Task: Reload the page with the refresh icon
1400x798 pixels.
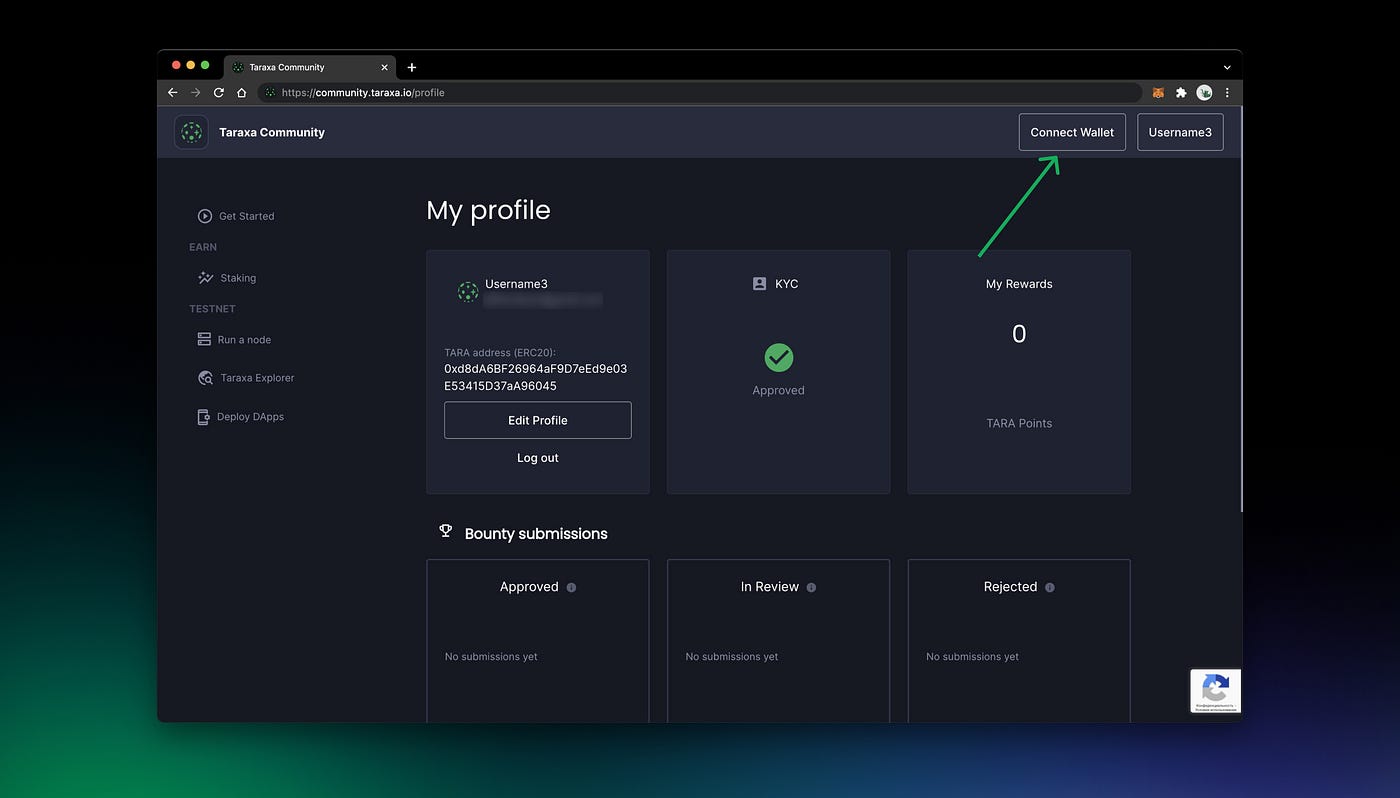Action: pos(218,92)
